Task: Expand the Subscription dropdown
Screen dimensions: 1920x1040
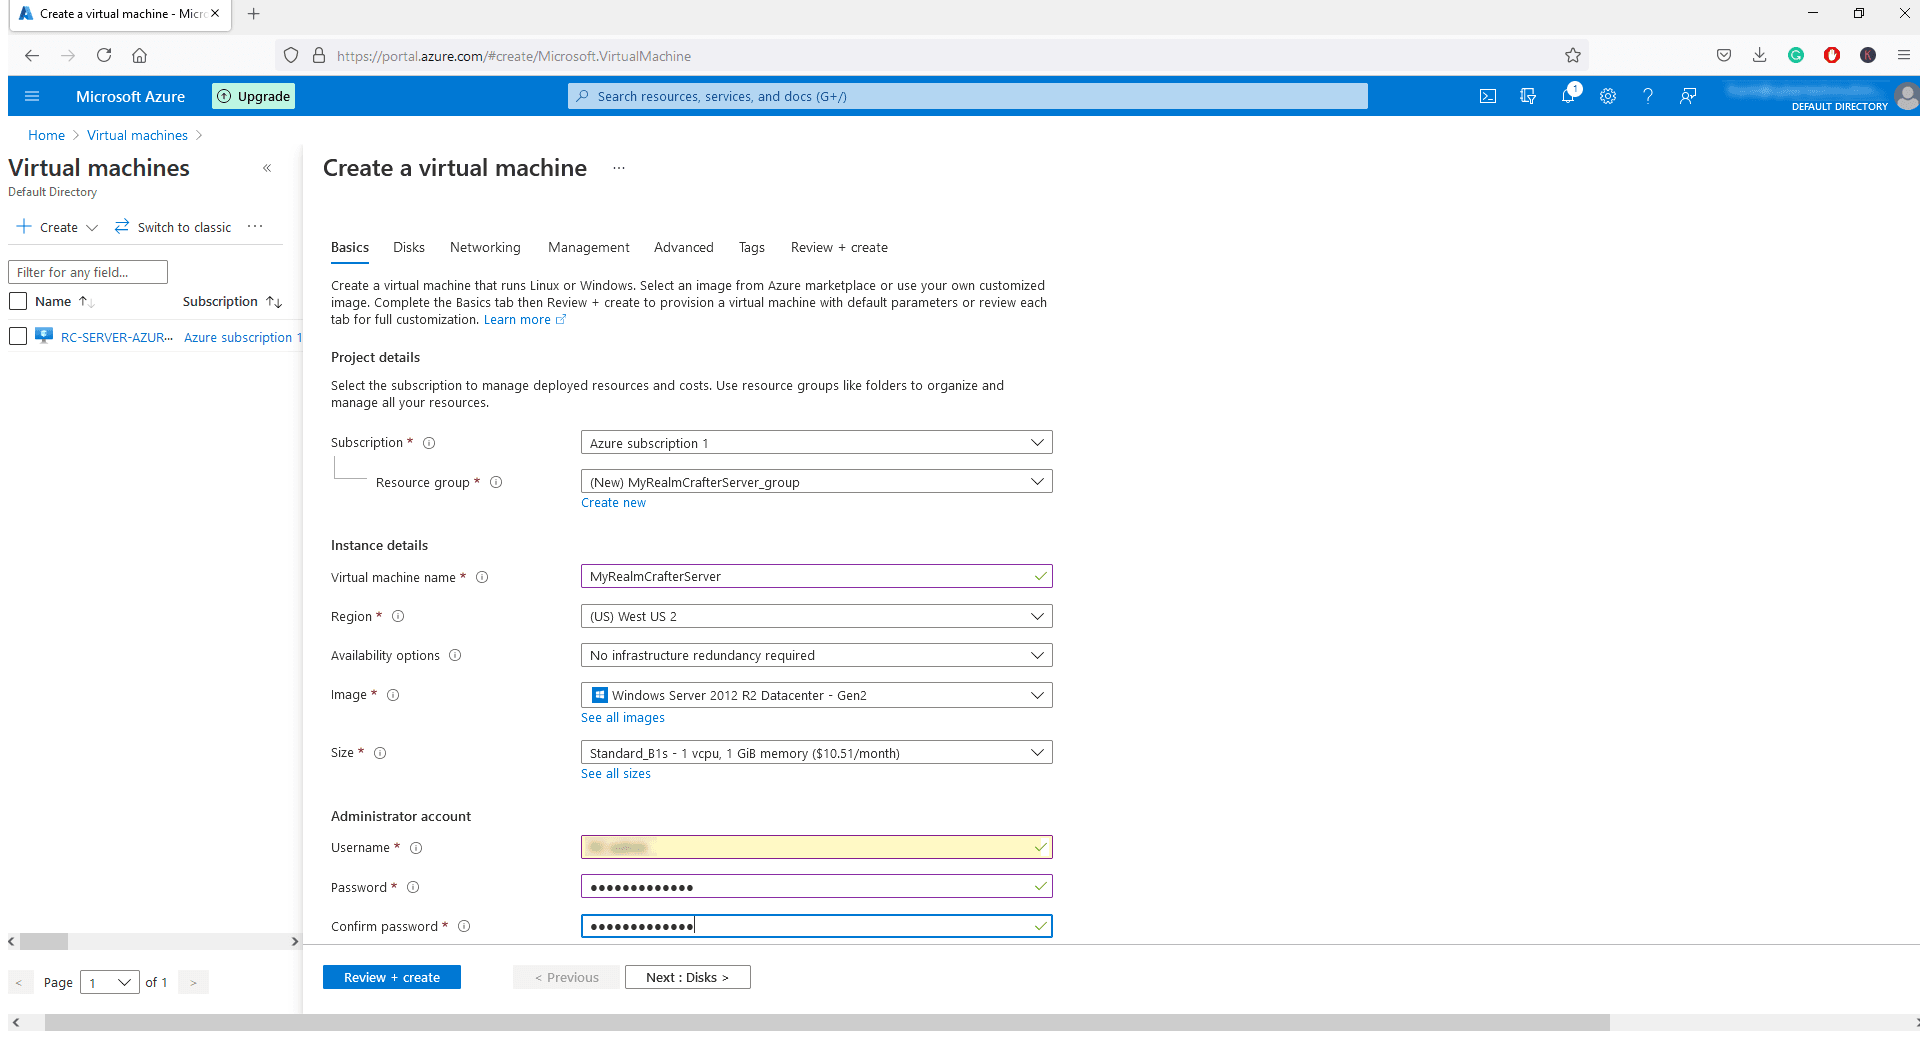Action: (x=816, y=443)
